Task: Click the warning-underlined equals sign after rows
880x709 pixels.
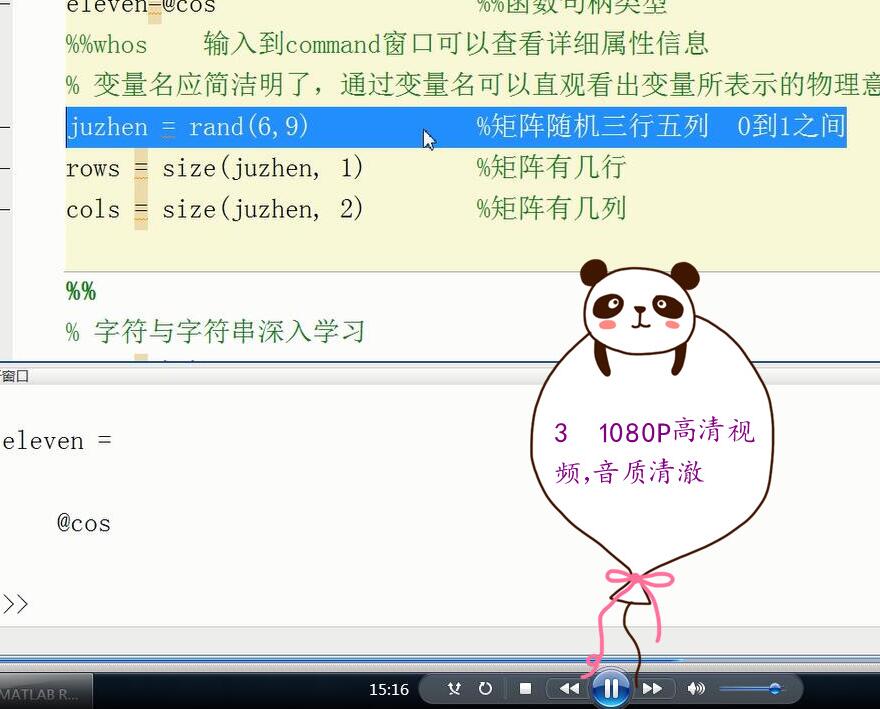Action: pos(141,169)
